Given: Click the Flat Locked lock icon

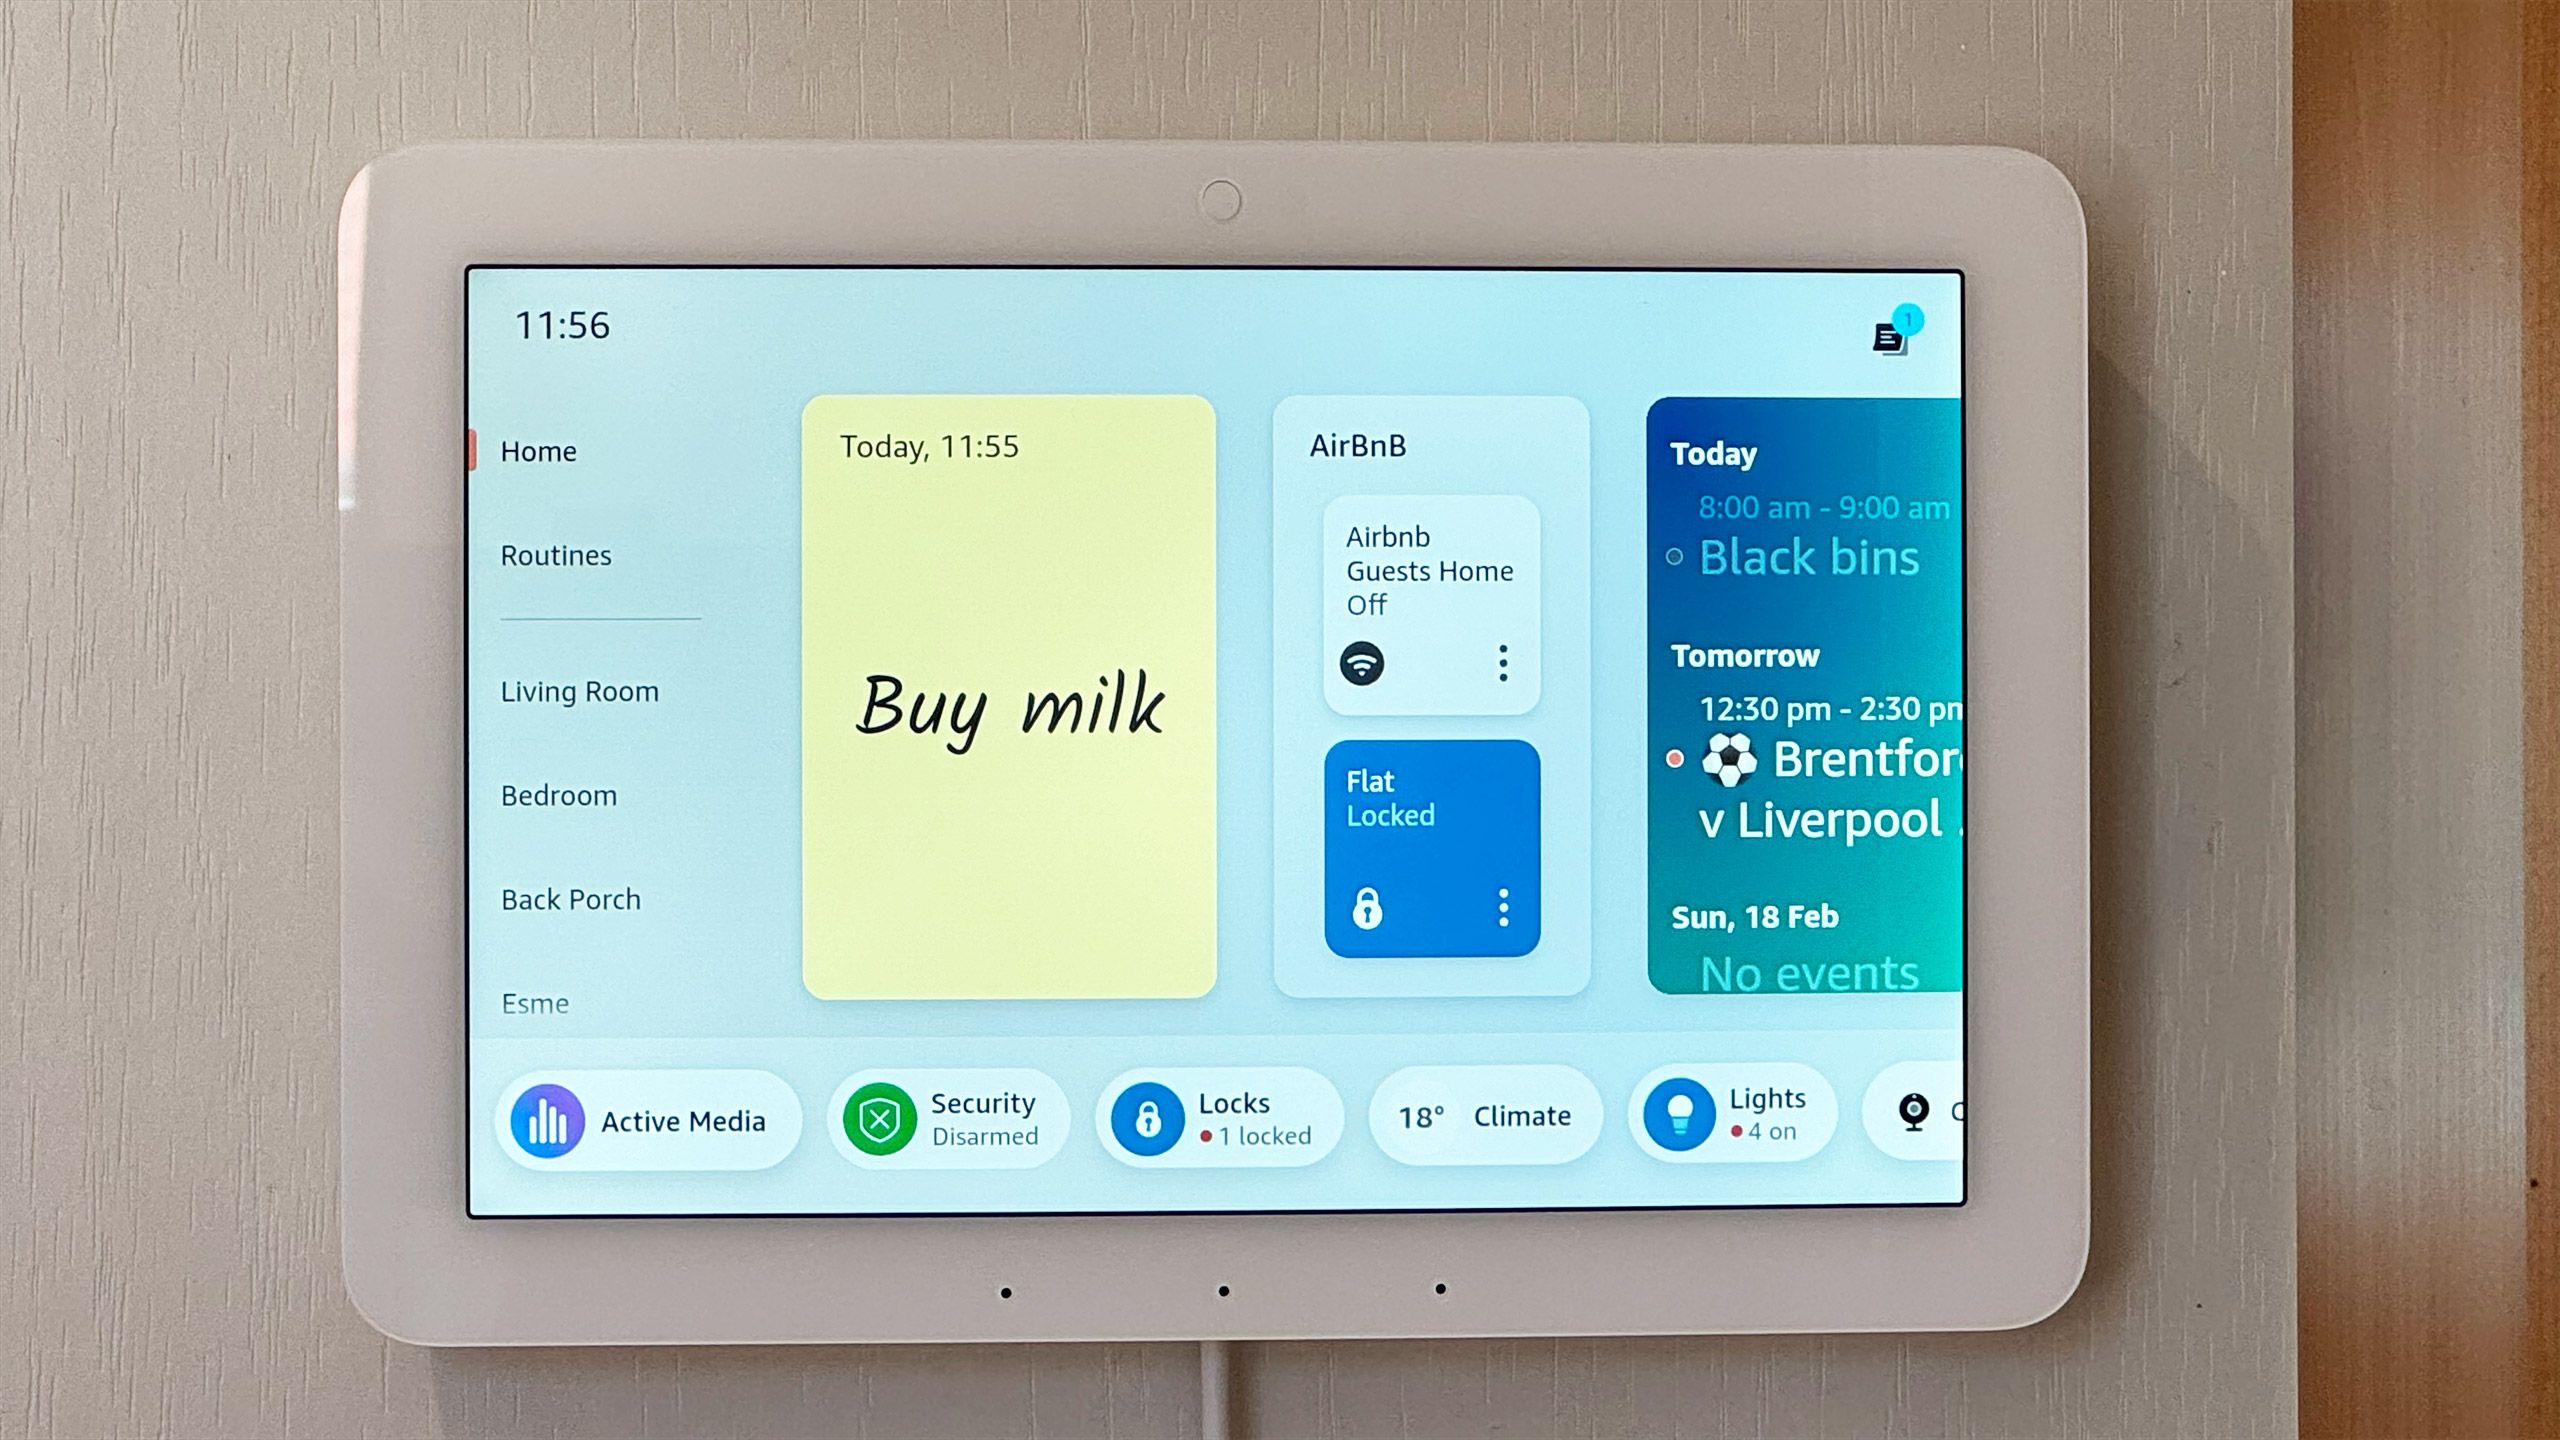Looking at the screenshot, I should click(x=1368, y=909).
